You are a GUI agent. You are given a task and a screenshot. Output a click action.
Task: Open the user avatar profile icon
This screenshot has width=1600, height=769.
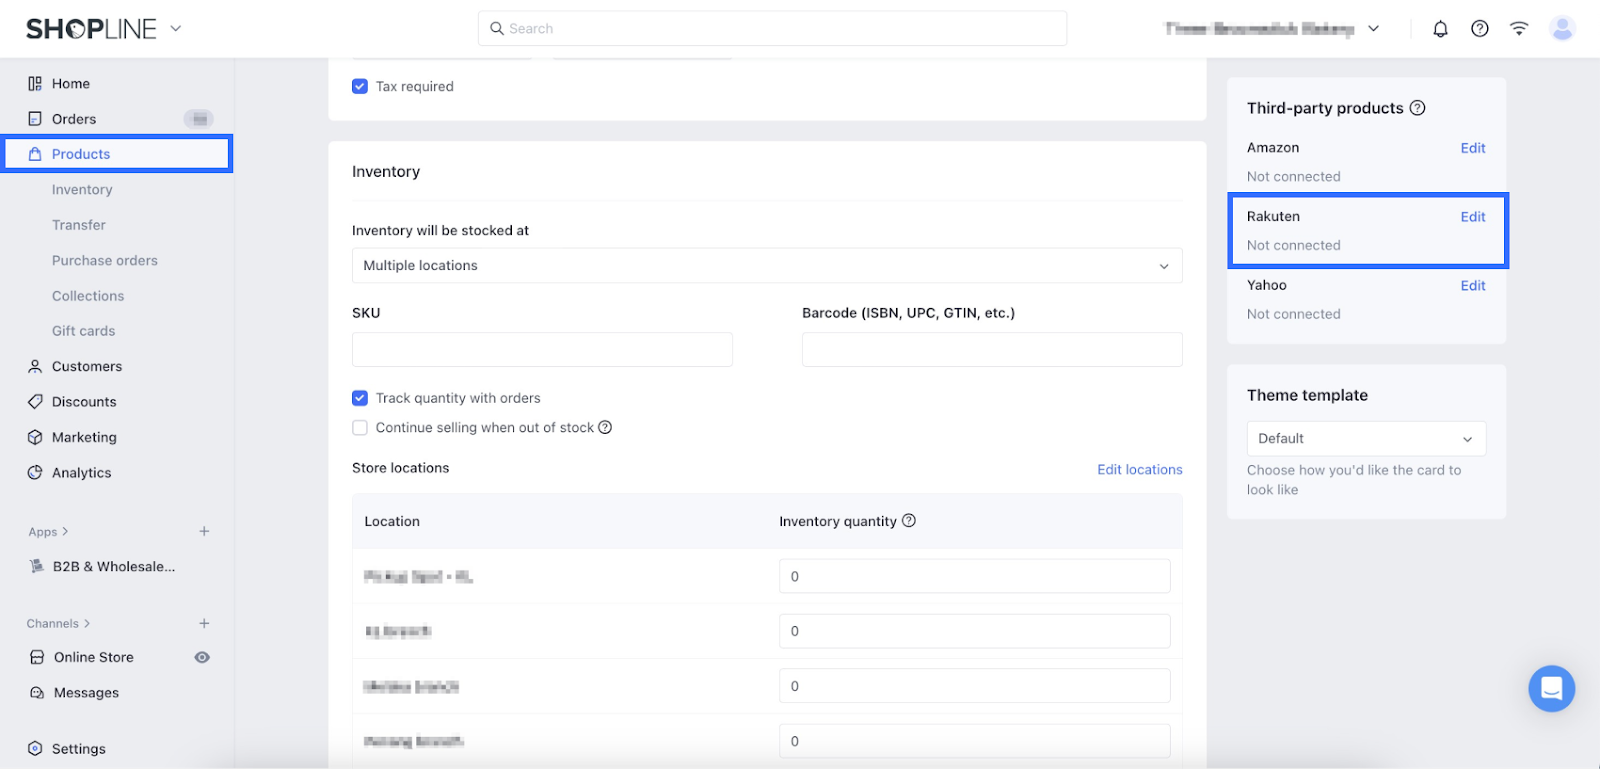[x=1562, y=29]
